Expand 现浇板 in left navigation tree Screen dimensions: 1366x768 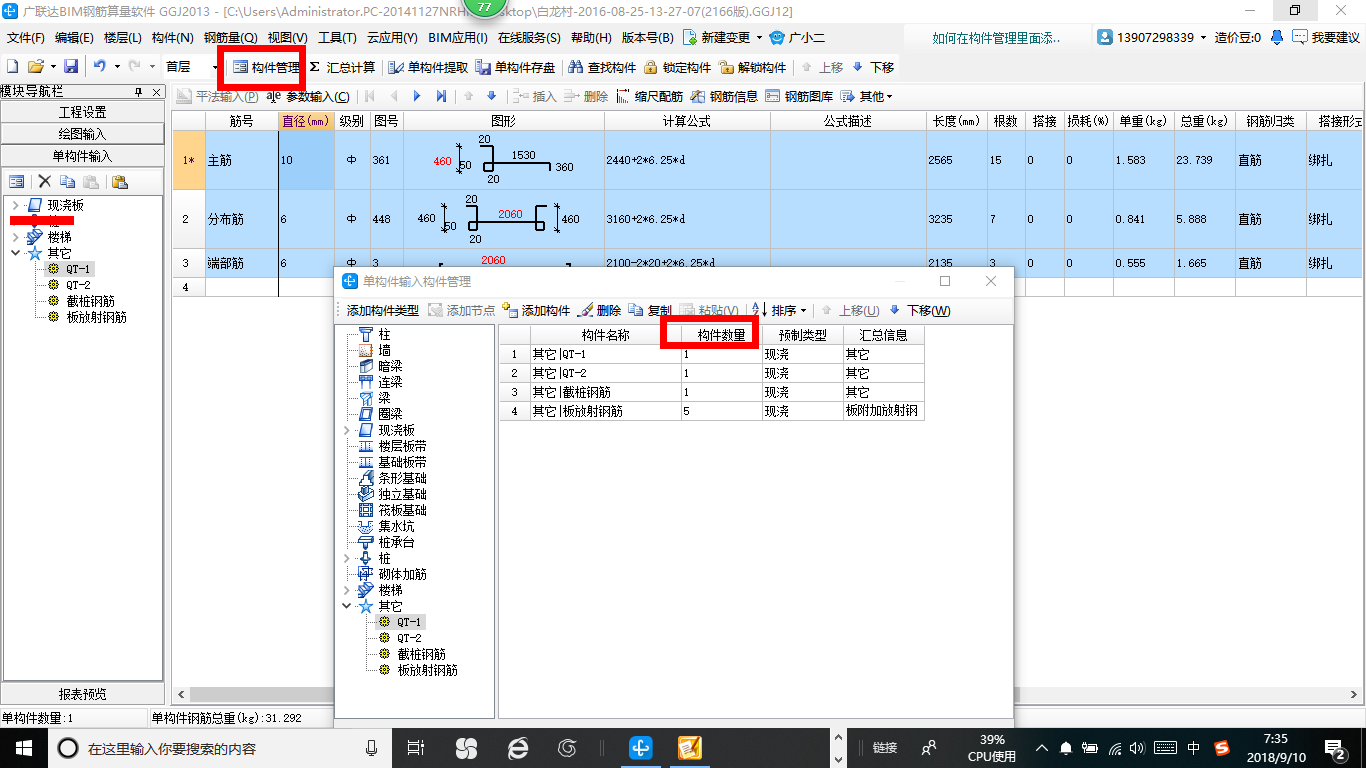pyautogui.click(x=15, y=205)
